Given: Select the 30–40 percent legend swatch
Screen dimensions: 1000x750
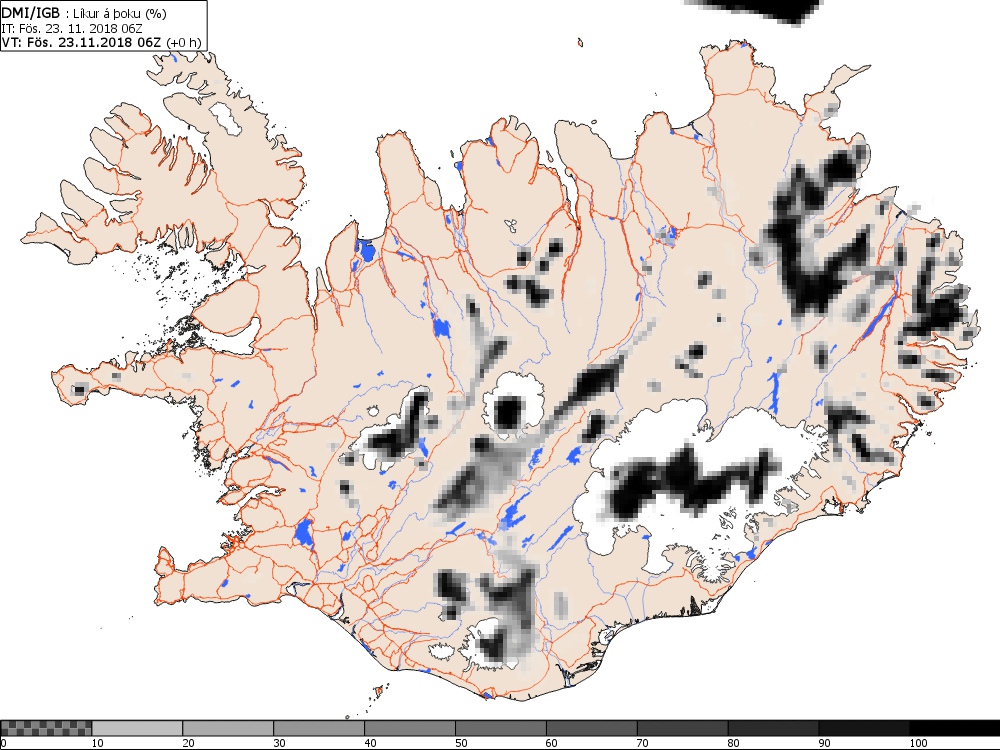Looking at the screenshot, I should pyautogui.click(x=319, y=728).
